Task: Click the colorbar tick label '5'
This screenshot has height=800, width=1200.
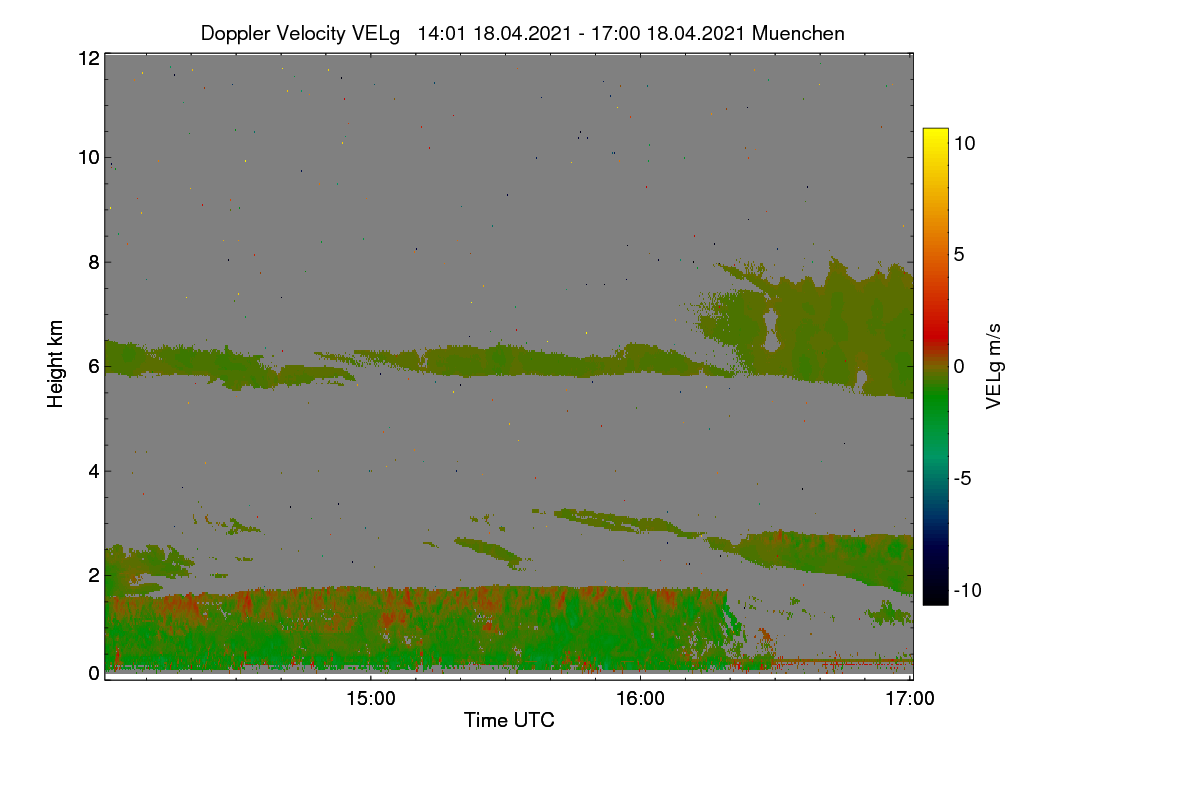Action: [958, 254]
